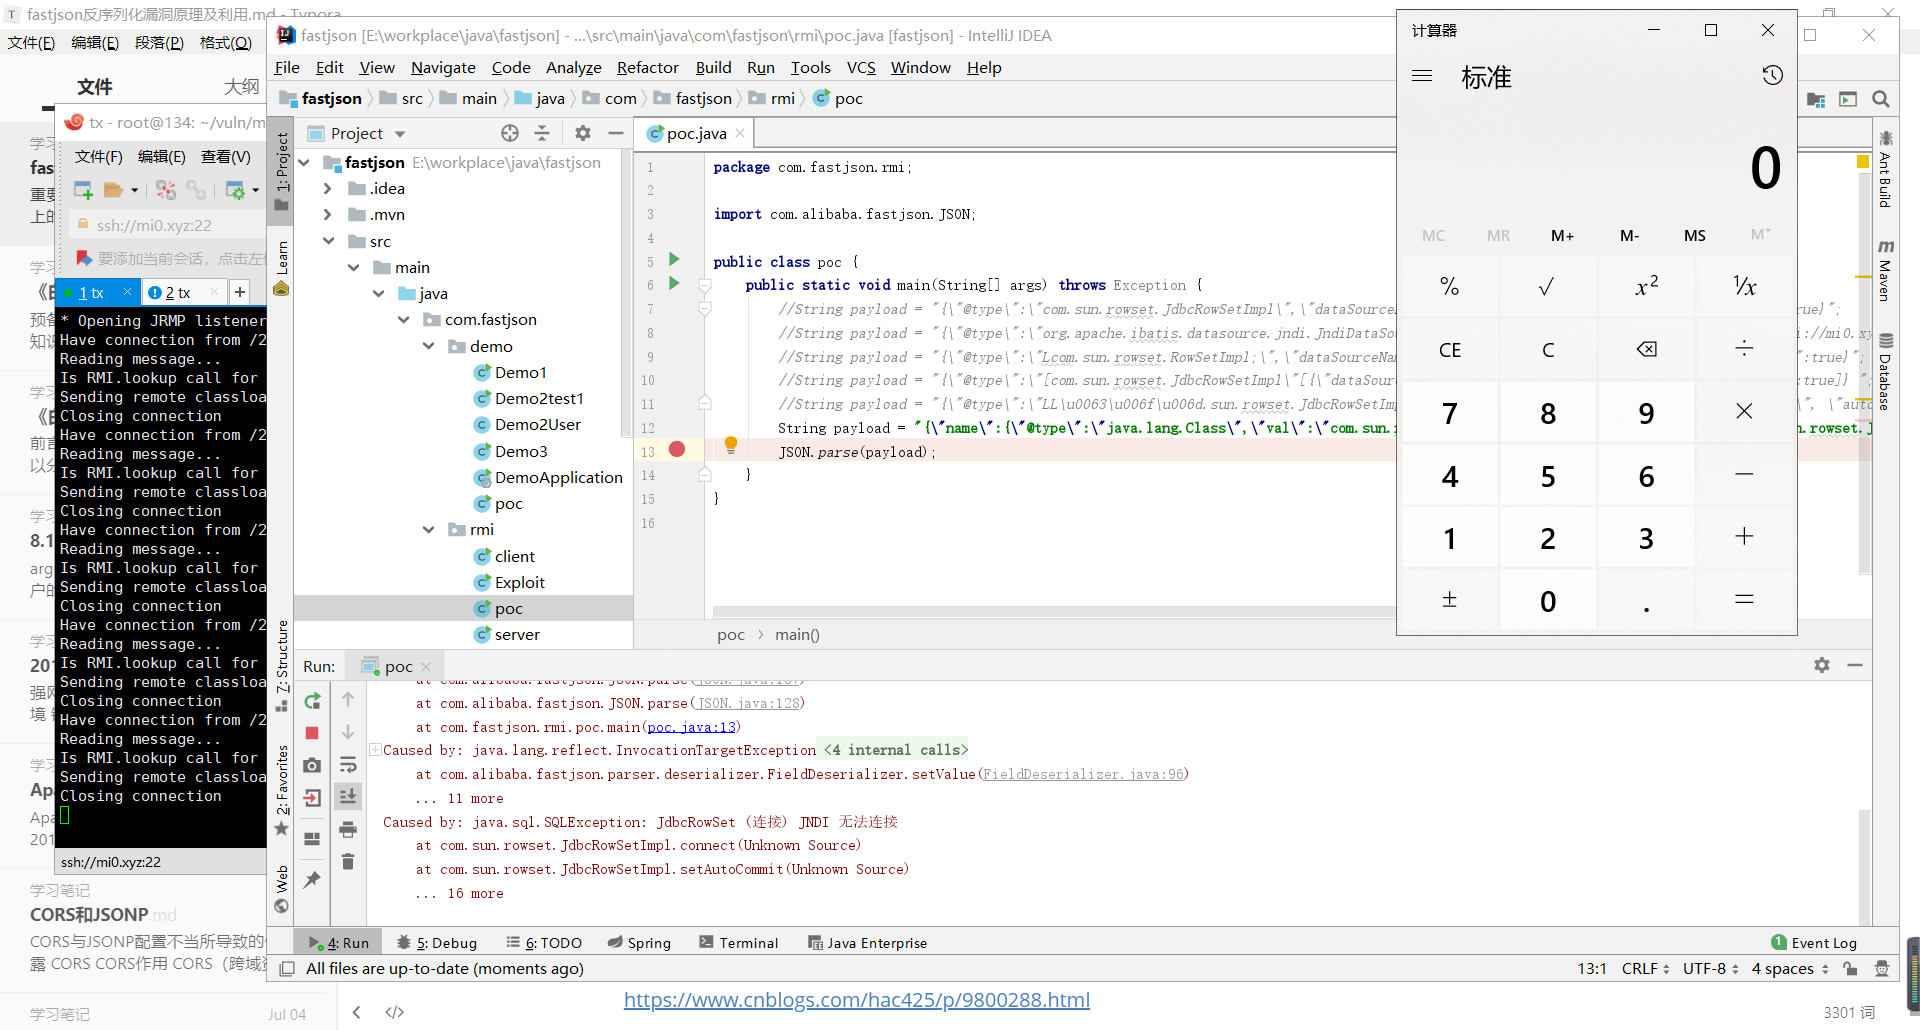Stop the running poc process
This screenshot has width=1920, height=1030.
(312, 733)
